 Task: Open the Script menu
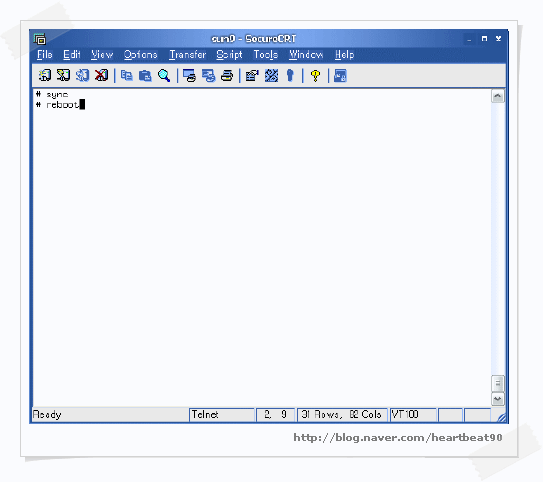pos(229,55)
